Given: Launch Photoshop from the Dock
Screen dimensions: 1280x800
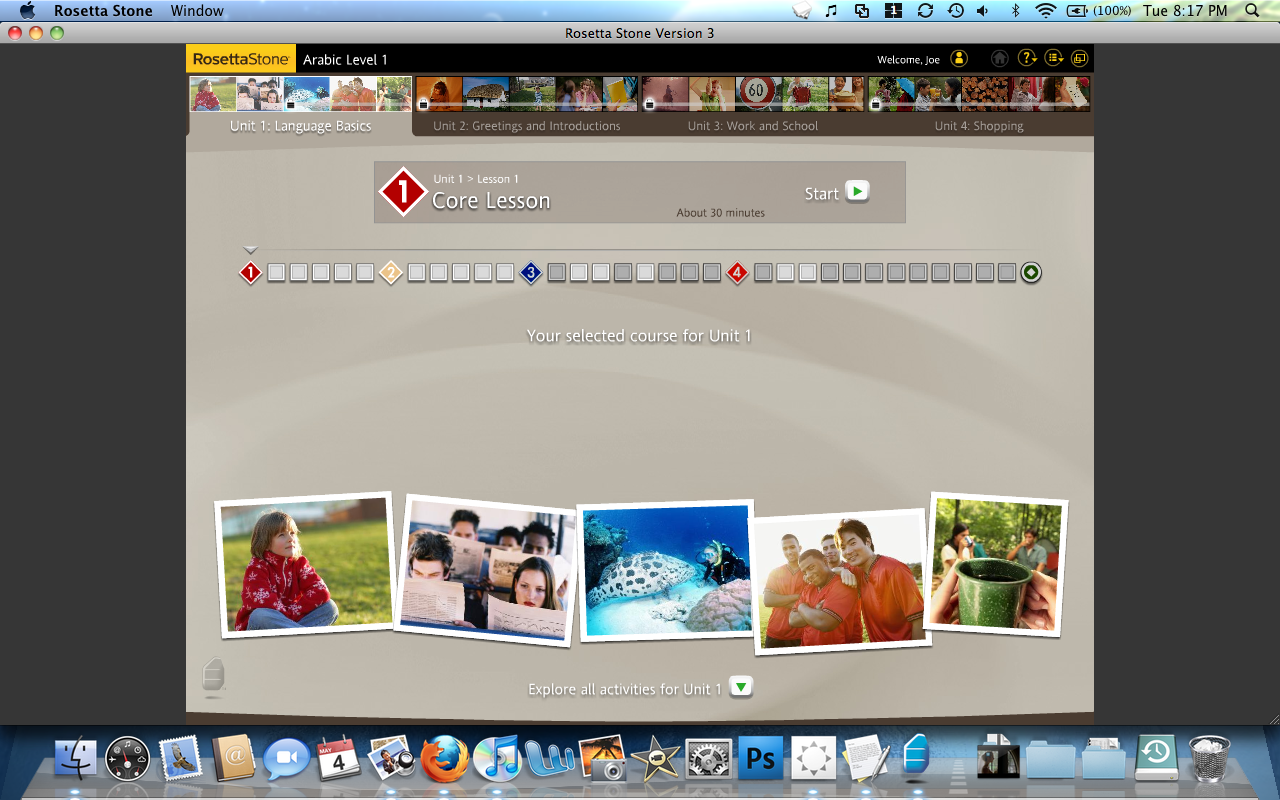Looking at the screenshot, I should coord(761,759).
